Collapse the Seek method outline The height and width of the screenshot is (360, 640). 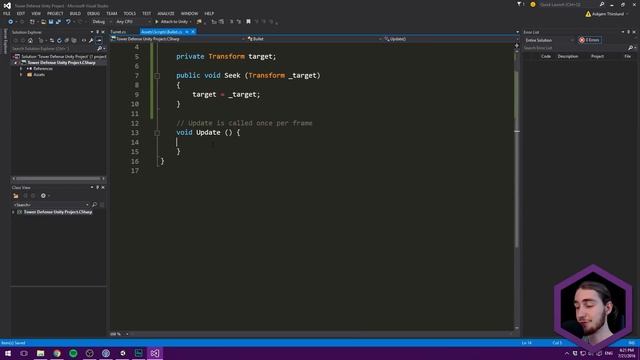[x=157, y=76]
